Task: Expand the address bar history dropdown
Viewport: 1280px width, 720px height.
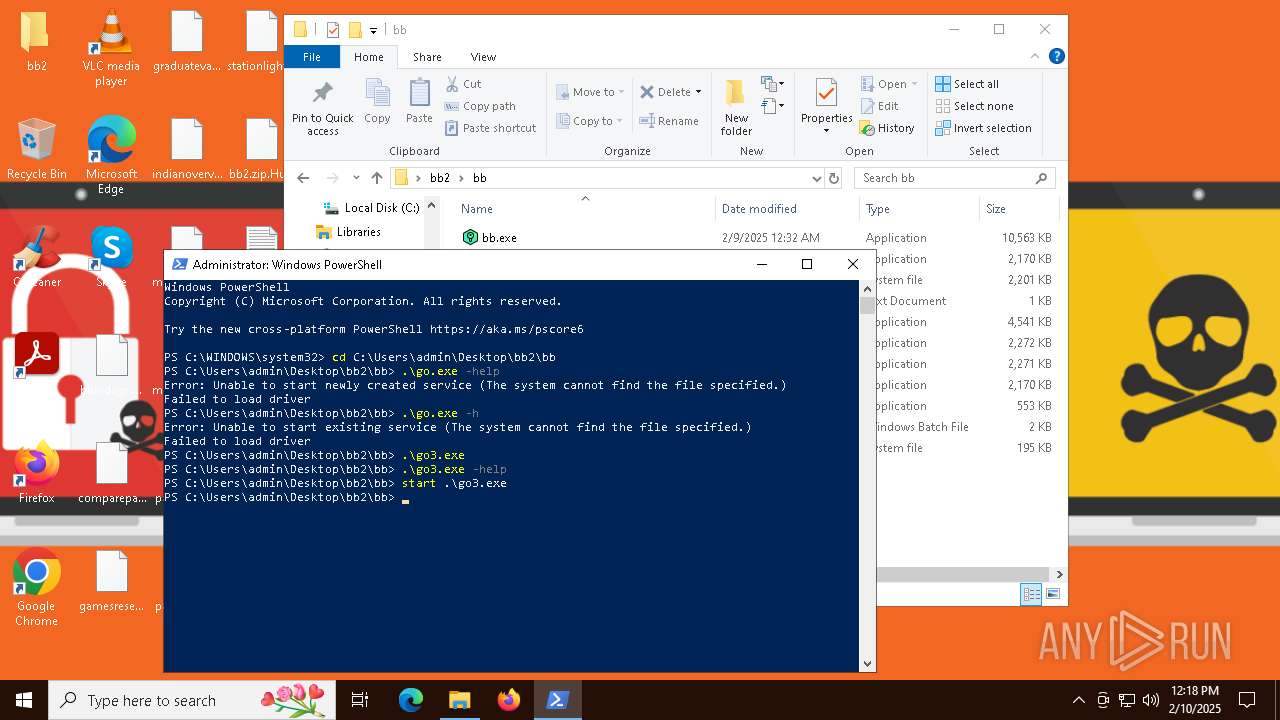Action: click(x=817, y=178)
